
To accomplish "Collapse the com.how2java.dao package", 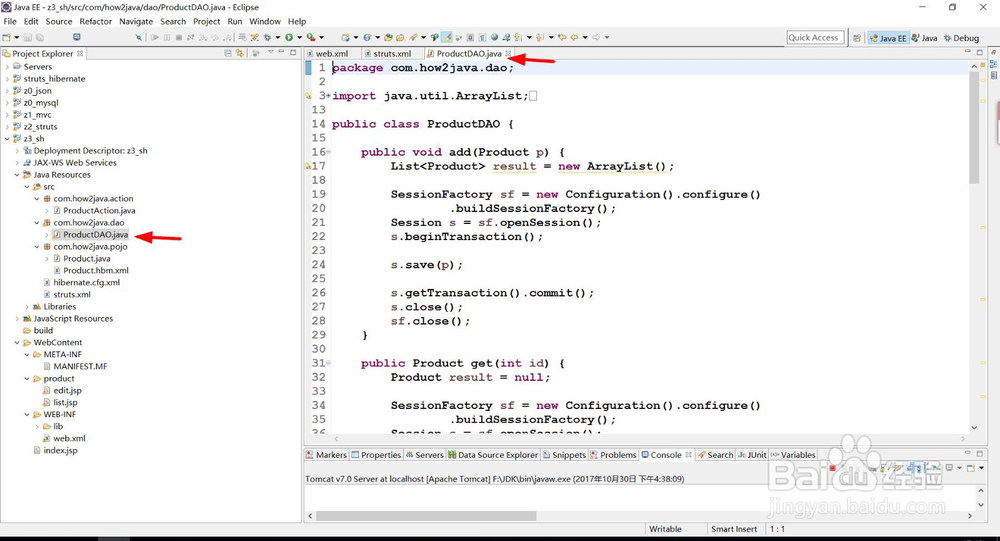I will [x=37, y=223].
